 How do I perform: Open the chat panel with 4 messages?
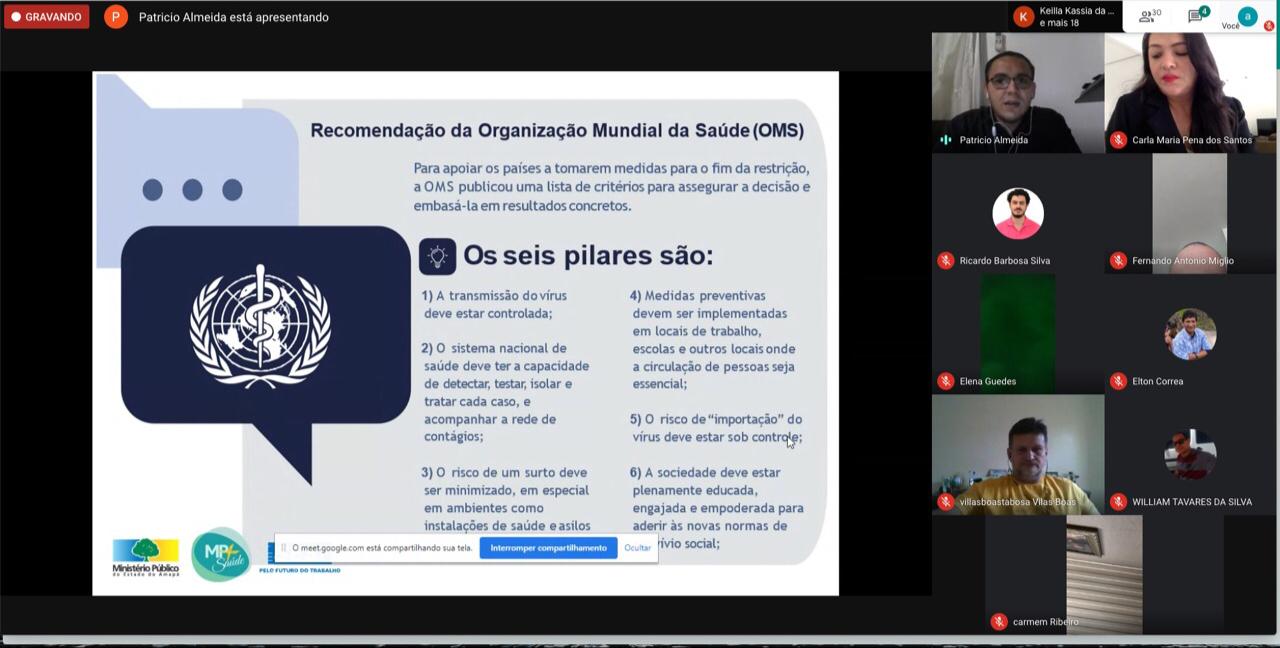pos(1197,16)
